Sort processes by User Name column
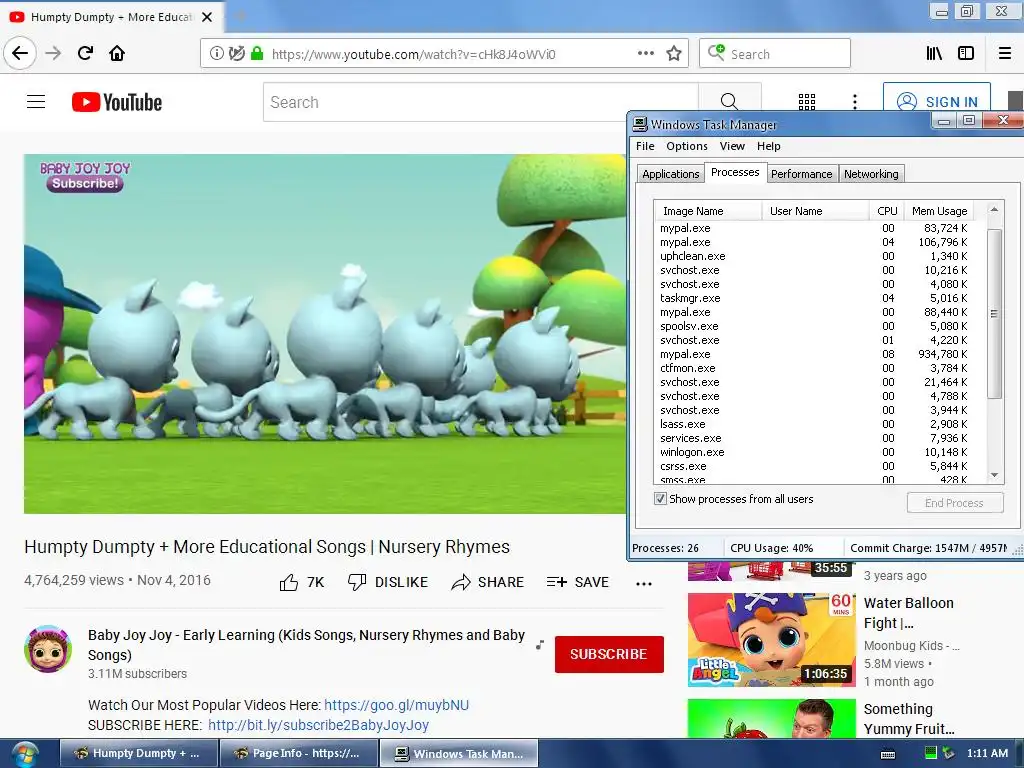Screen dimensions: 1024x768 (815, 211)
